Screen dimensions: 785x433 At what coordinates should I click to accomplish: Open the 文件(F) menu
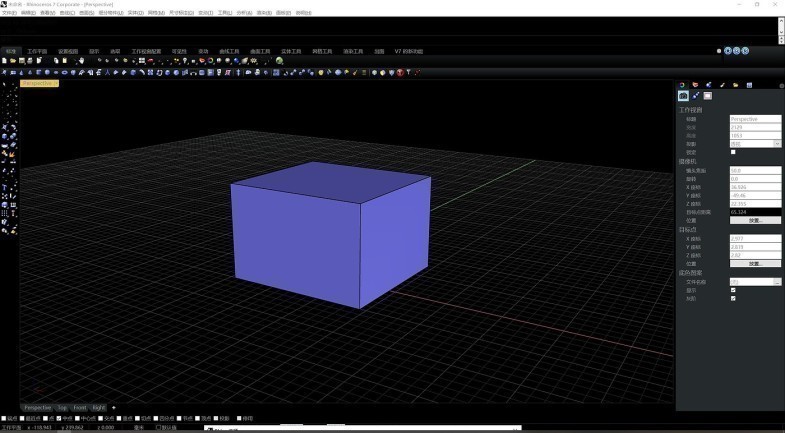[9, 13]
